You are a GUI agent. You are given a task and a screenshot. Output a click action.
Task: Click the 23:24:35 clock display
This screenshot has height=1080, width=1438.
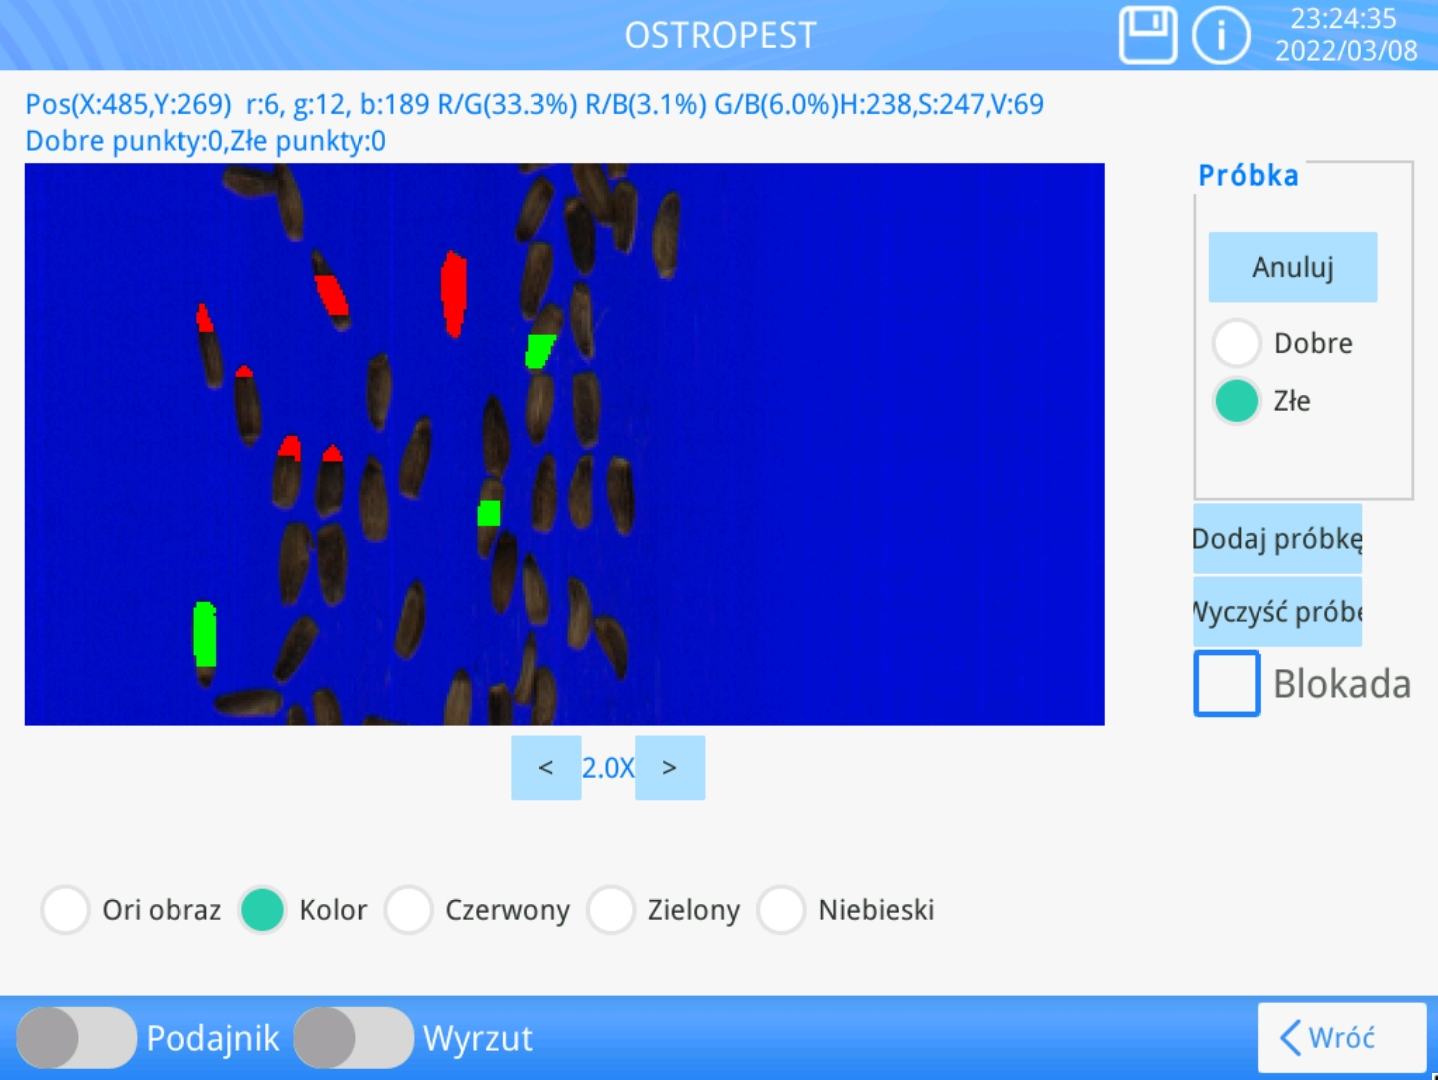click(1343, 18)
